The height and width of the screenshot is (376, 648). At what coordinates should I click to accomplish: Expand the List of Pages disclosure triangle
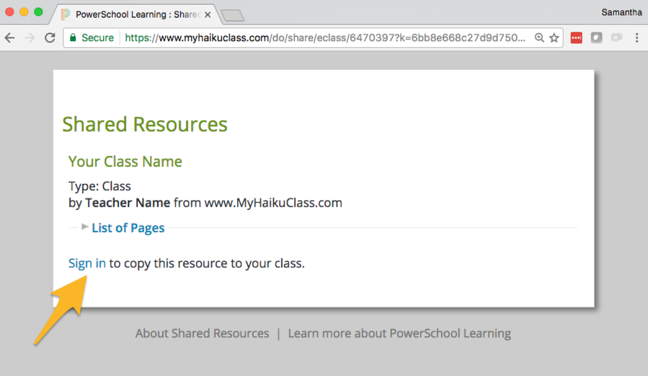pos(85,226)
